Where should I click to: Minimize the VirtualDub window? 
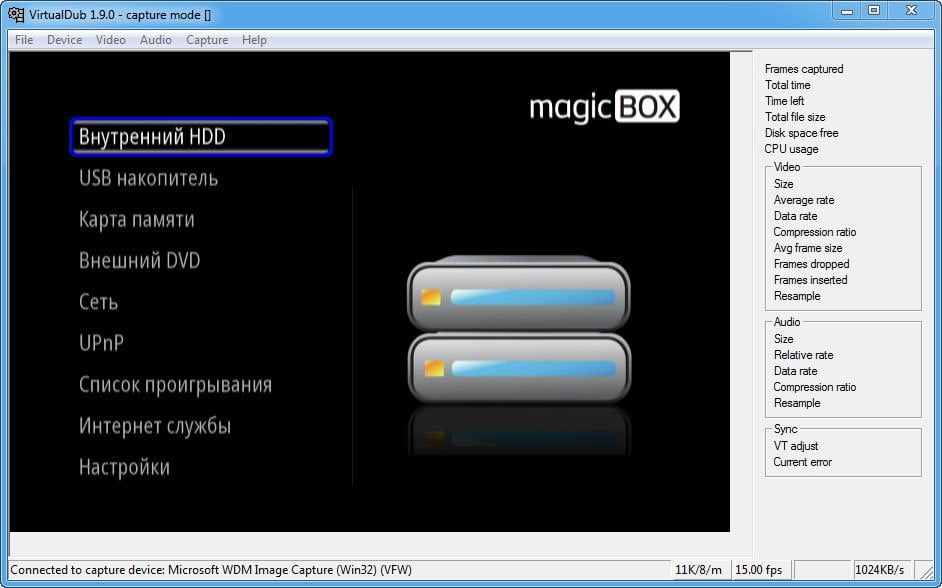coord(847,11)
